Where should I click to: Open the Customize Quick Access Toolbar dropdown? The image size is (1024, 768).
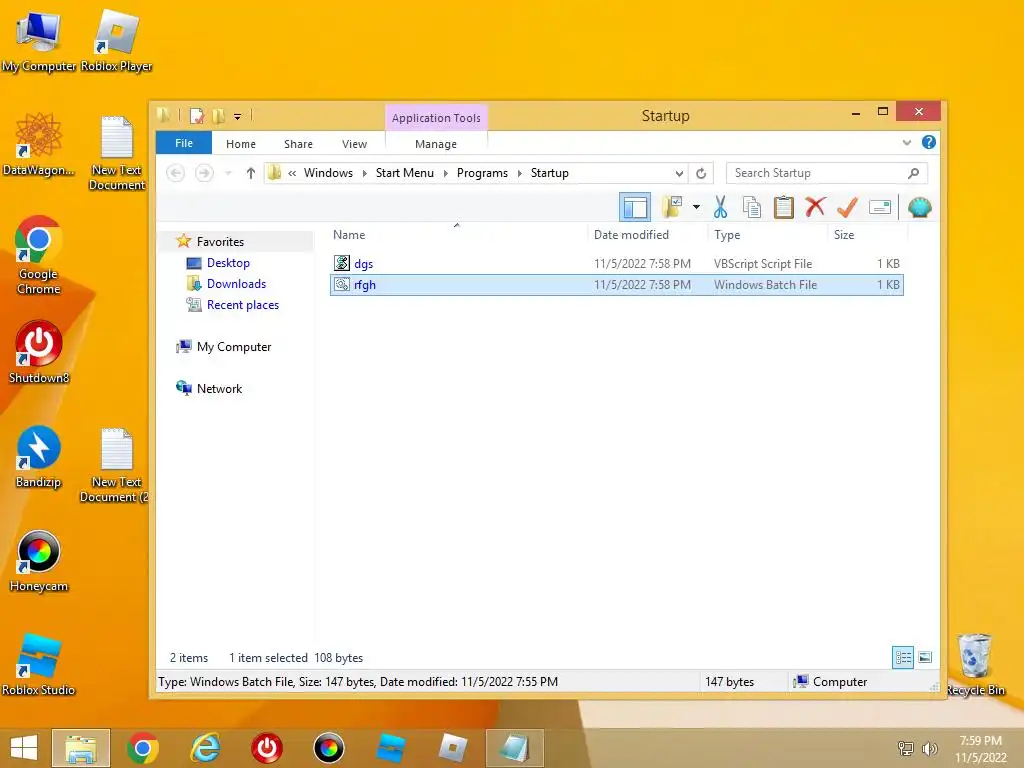tap(238, 117)
